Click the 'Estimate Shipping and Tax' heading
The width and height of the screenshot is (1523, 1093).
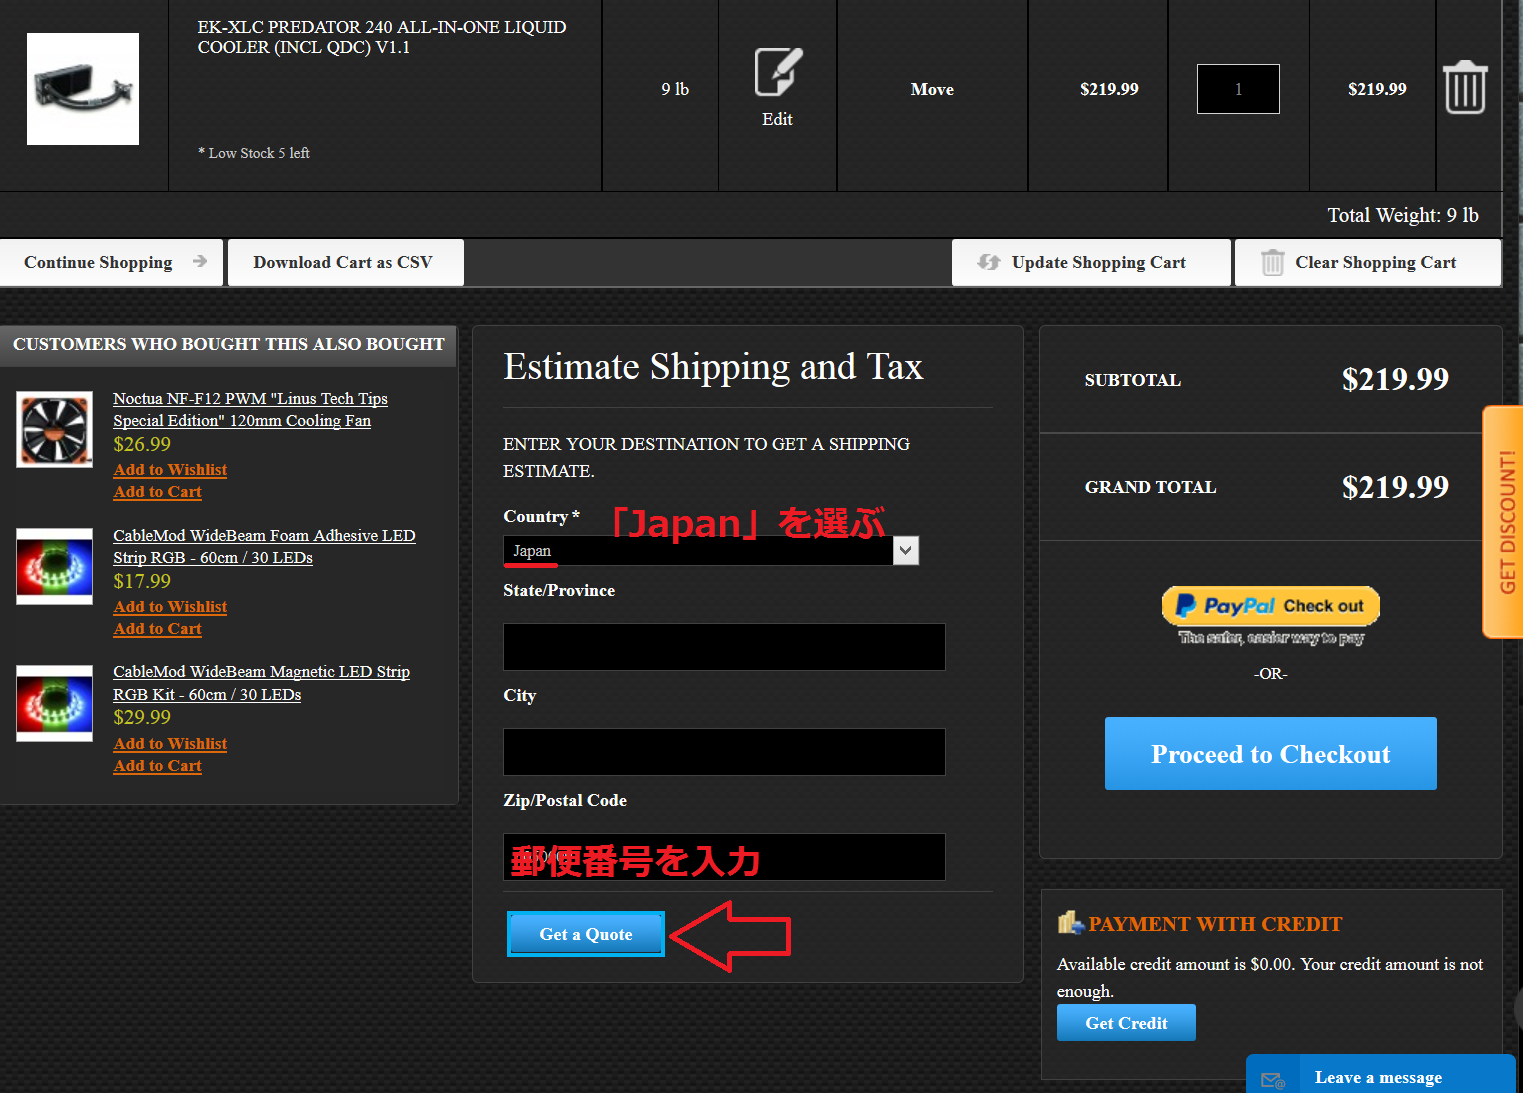[713, 367]
